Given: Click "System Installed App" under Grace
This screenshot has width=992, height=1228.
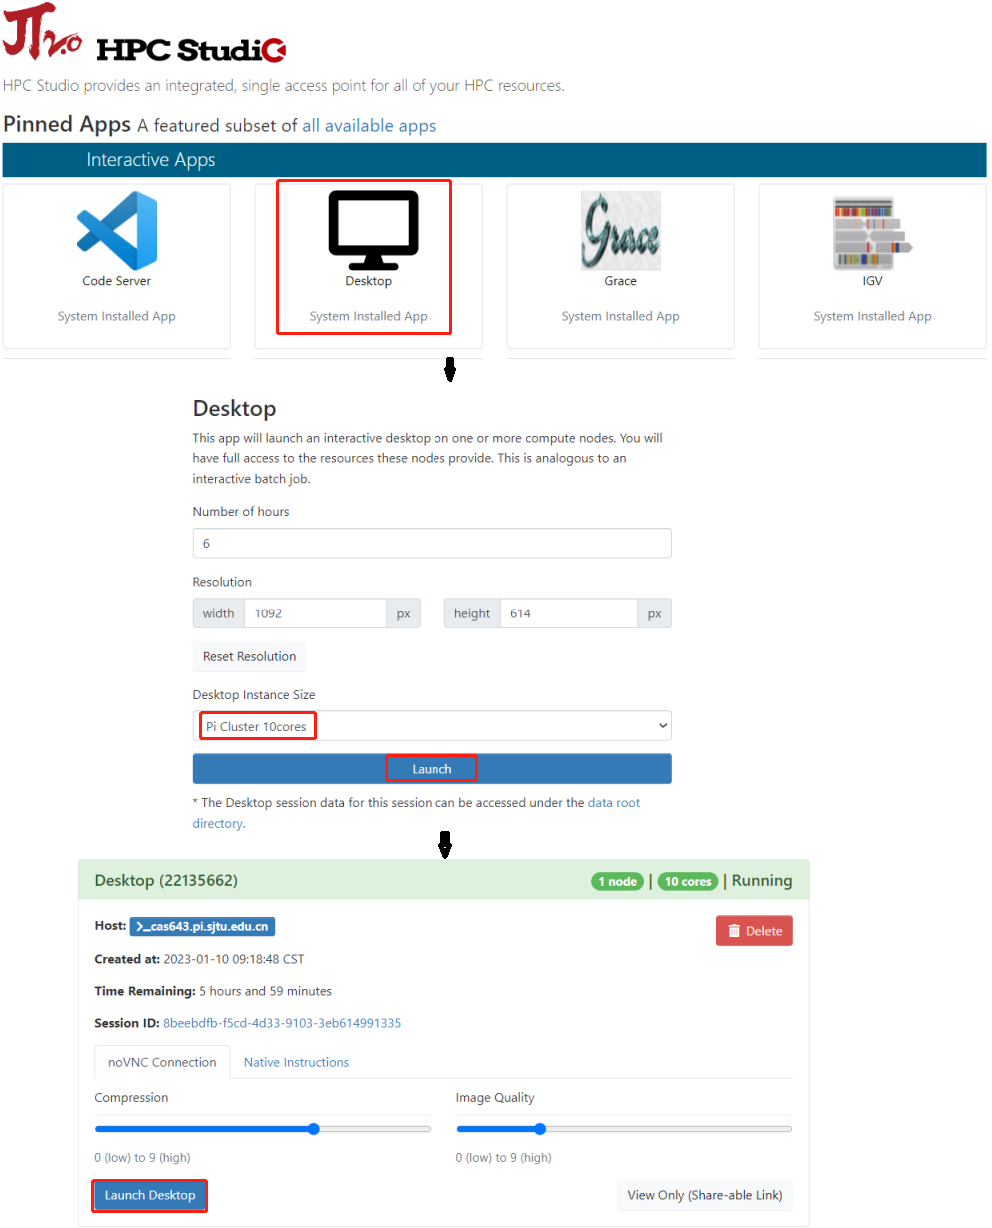Looking at the screenshot, I should click(x=620, y=316).
